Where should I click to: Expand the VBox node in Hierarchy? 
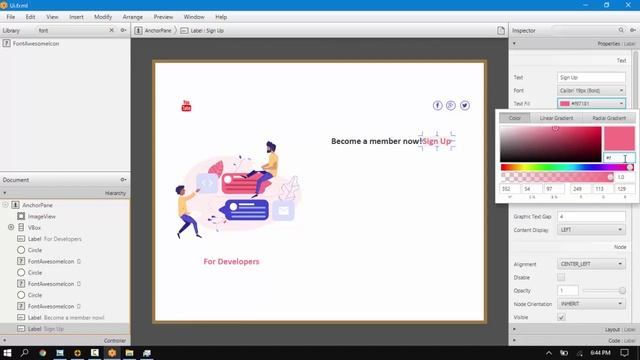pyautogui.click(x=11, y=227)
